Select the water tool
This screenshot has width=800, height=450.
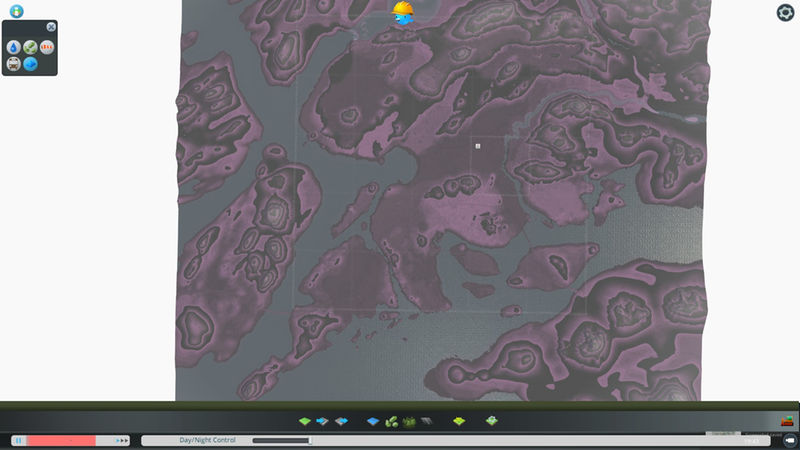[x=373, y=421]
